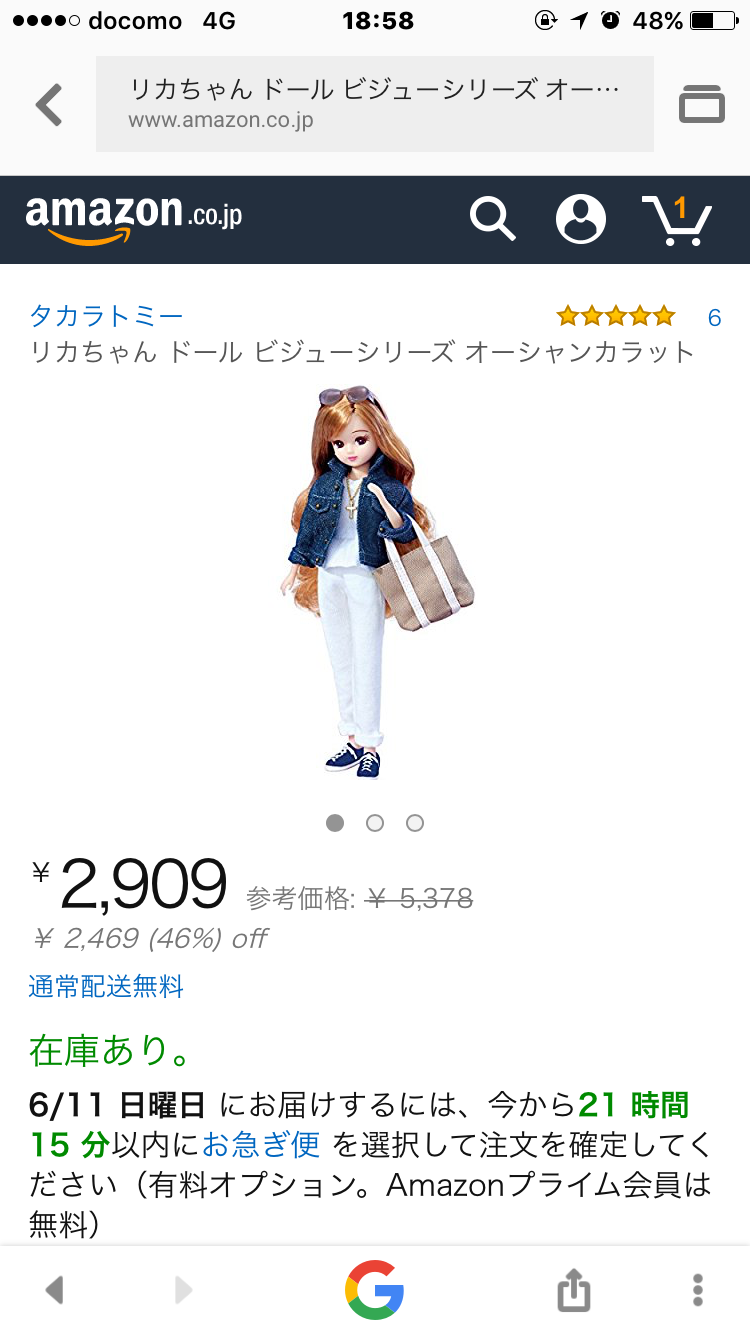Tap the Licca doll product image

pos(376,582)
